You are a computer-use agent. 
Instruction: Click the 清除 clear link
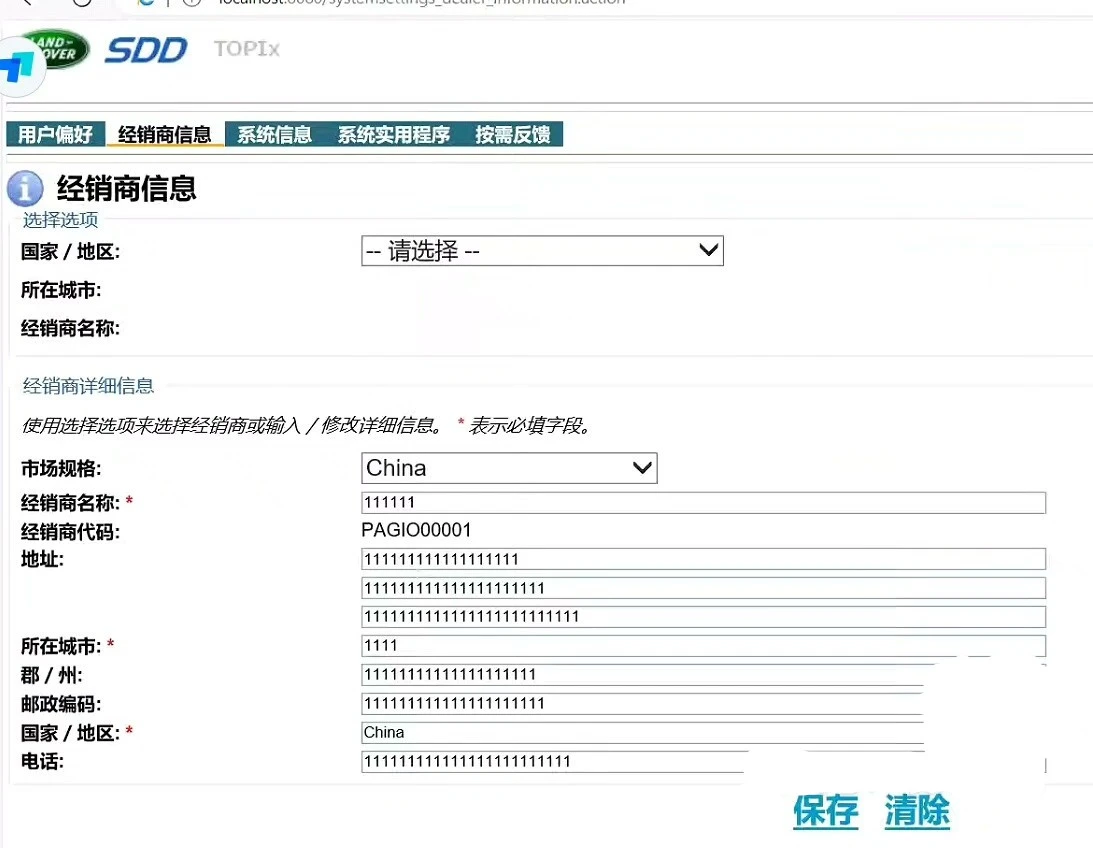pyautogui.click(x=916, y=812)
